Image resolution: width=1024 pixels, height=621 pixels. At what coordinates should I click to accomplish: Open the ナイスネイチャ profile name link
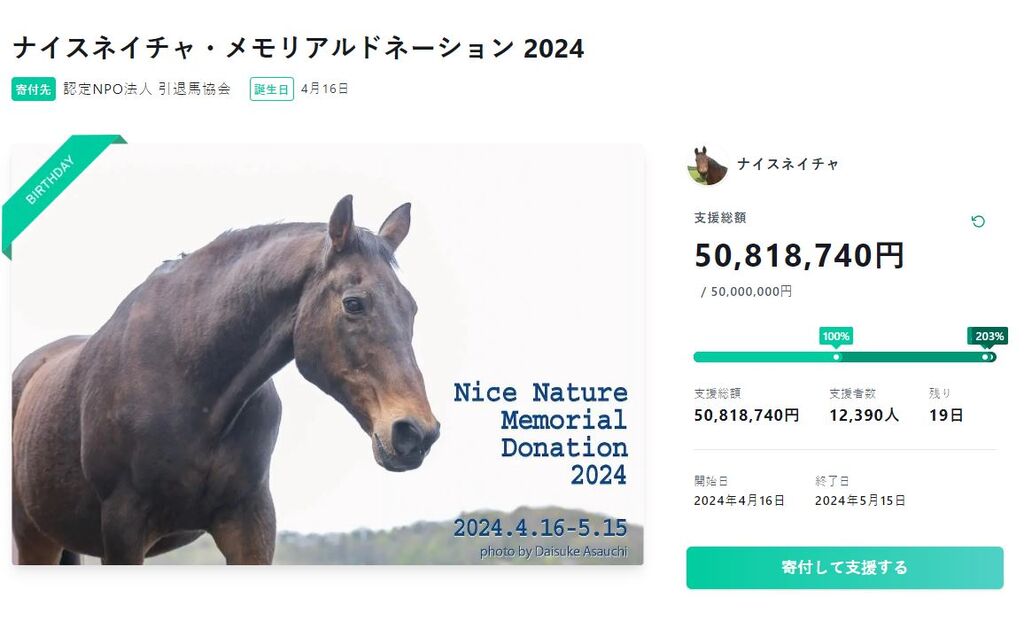pyautogui.click(x=787, y=164)
